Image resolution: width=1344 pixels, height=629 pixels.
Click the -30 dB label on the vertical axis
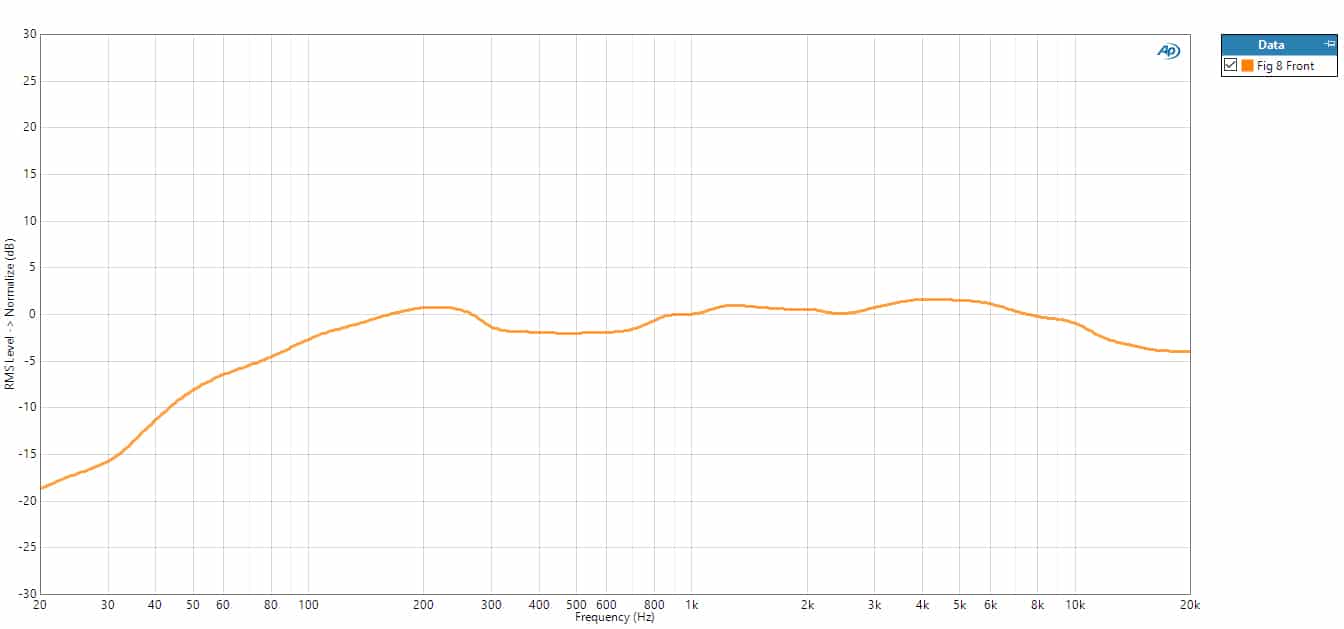coord(29,594)
